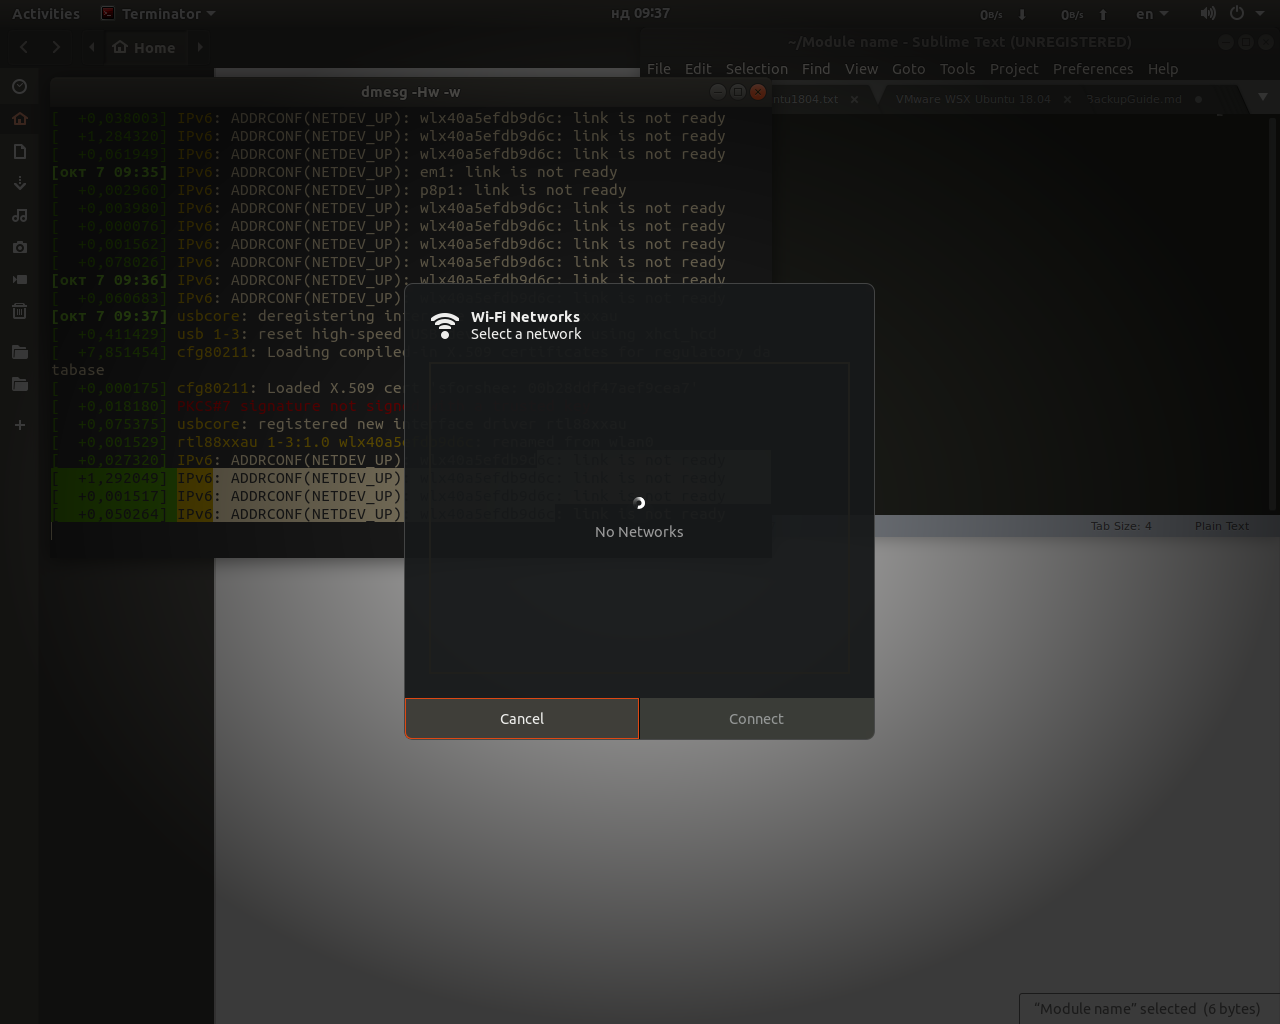This screenshot has width=1280, height=1024.
Task: Open Music in Files sidebar
Action: click(19, 215)
